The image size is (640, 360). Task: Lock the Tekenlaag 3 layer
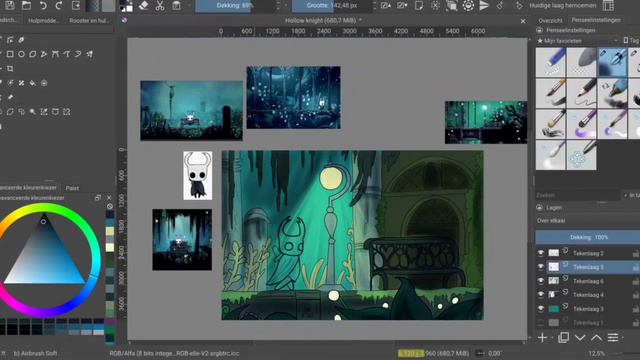(636, 309)
